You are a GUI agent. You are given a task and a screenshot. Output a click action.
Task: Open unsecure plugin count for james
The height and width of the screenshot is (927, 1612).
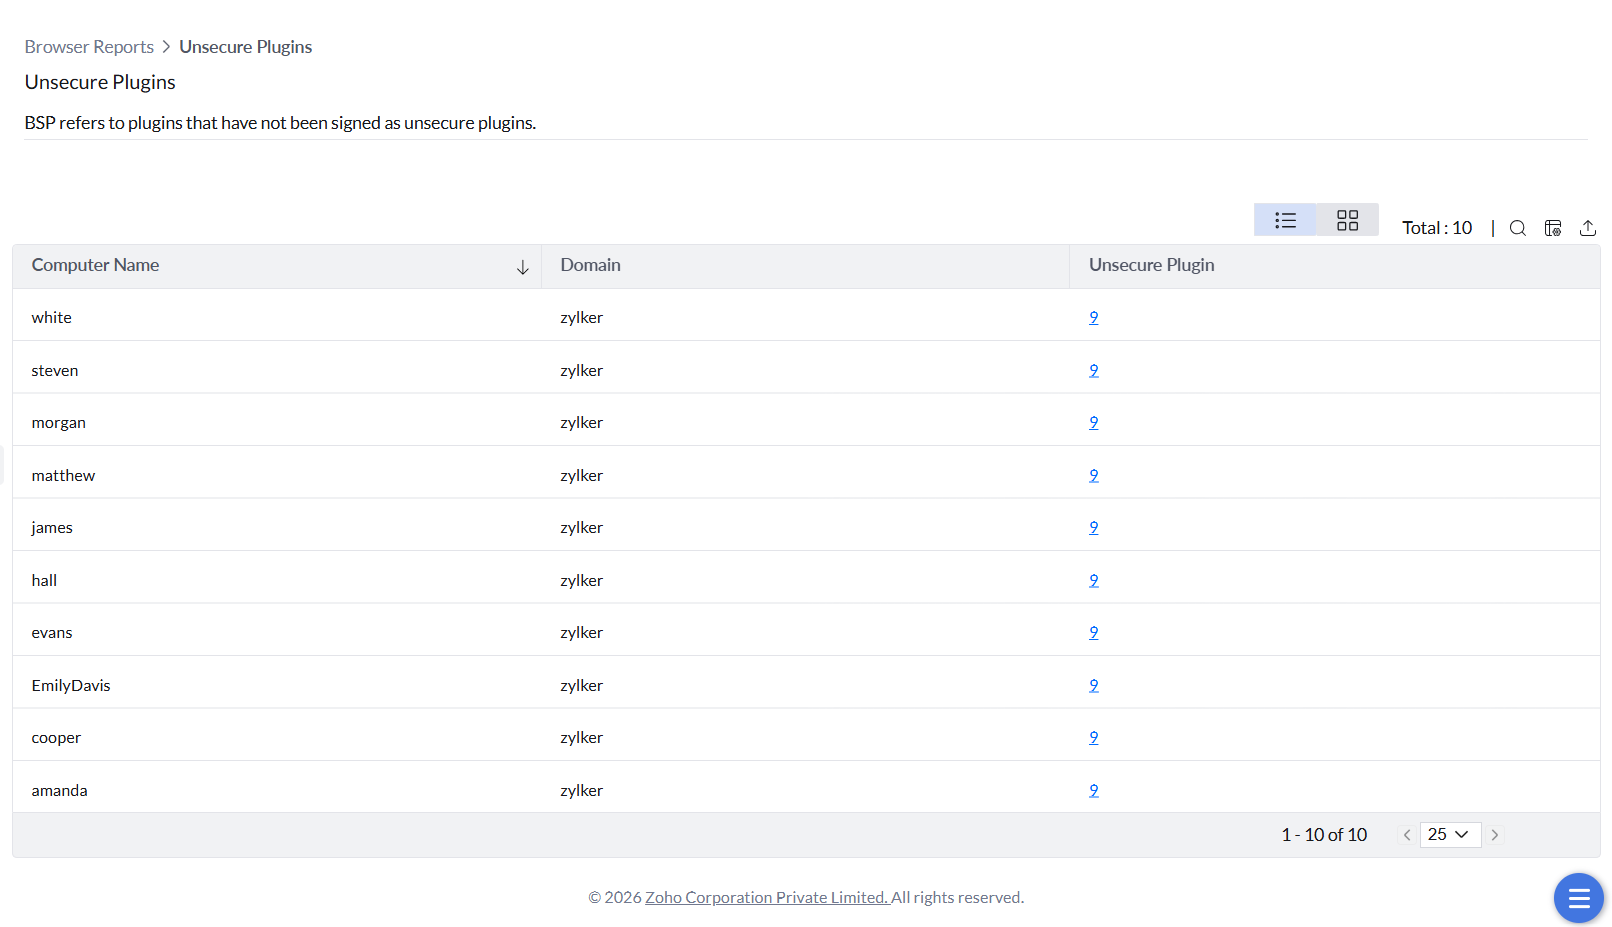pos(1094,528)
